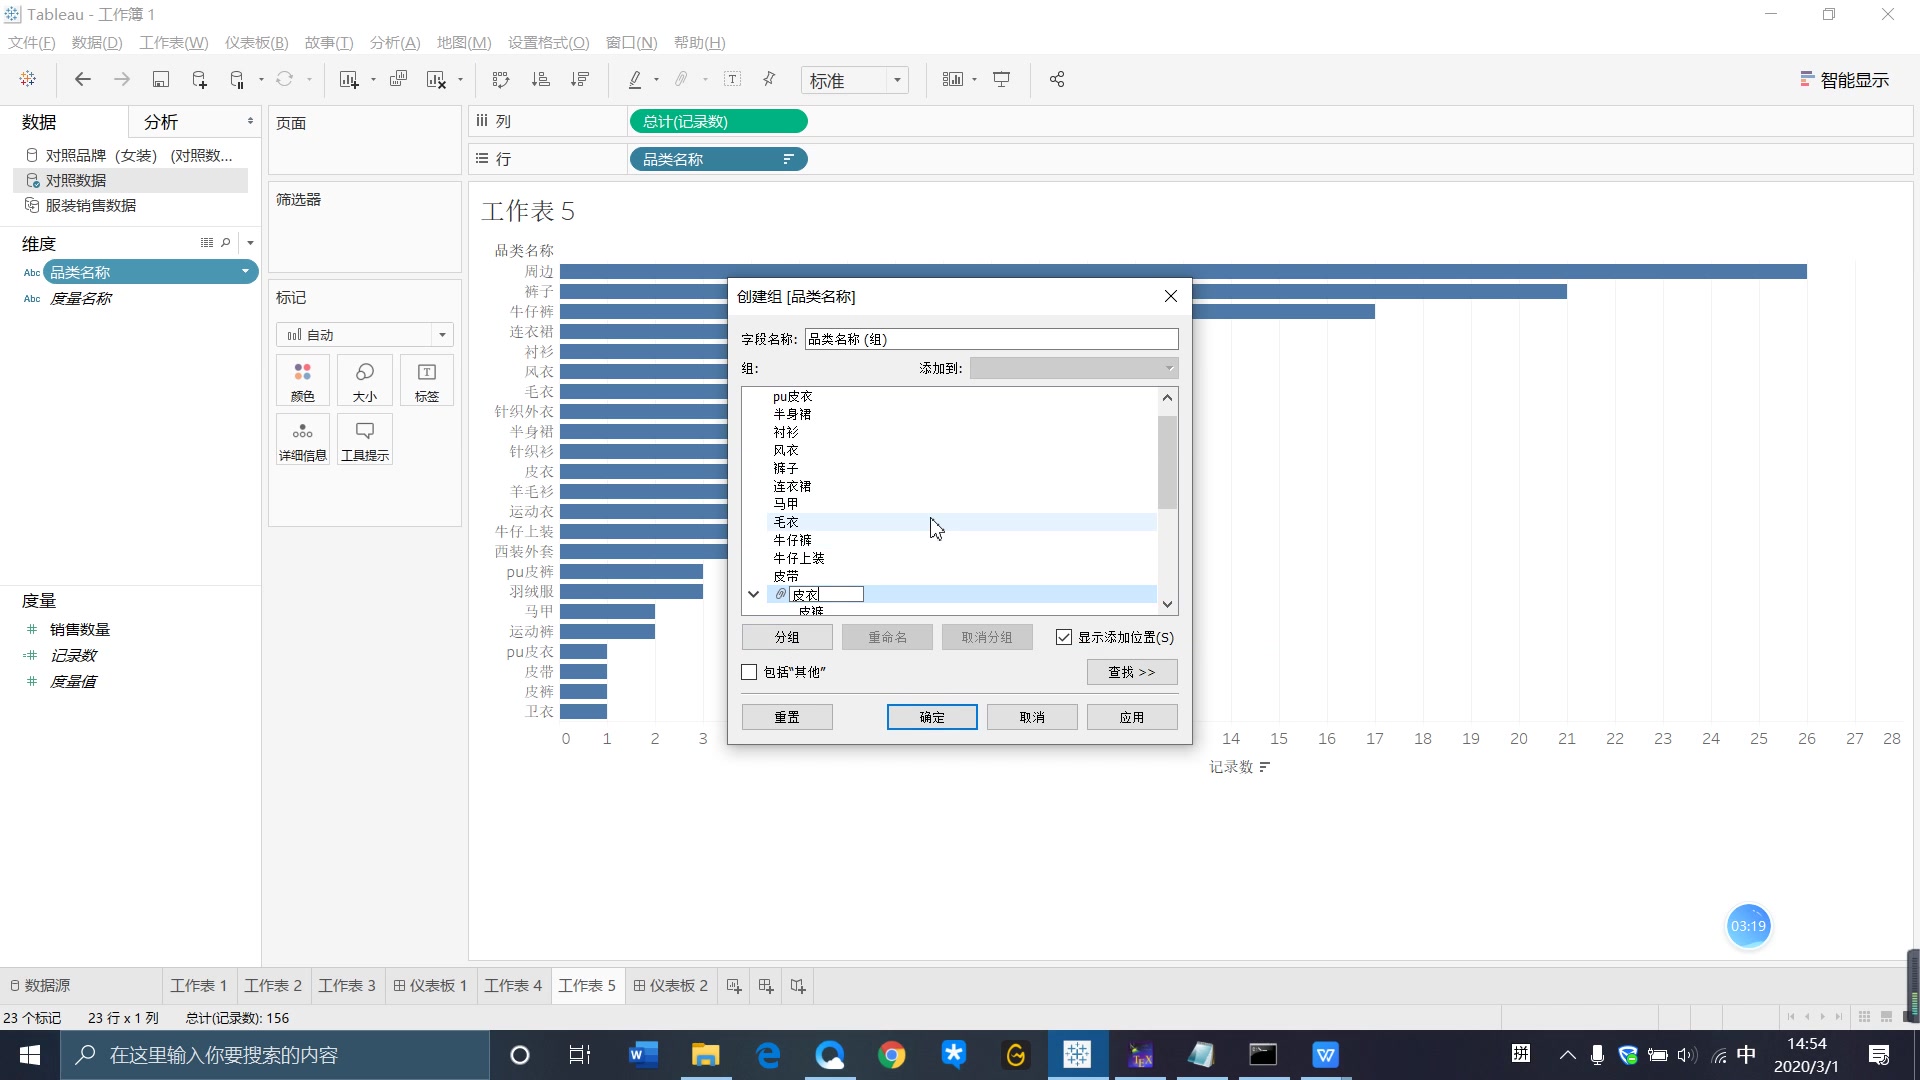The height and width of the screenshot is (1080, 1920).
Task: Switch to the 工作表 3 tab
Action: (347, 985)
